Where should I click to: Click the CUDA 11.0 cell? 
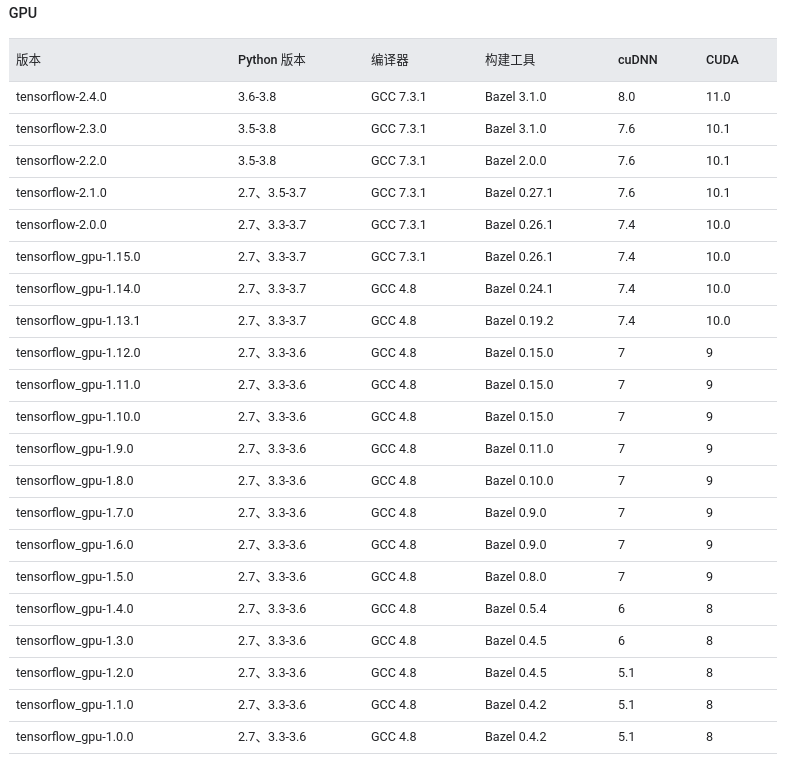[718, 97]
